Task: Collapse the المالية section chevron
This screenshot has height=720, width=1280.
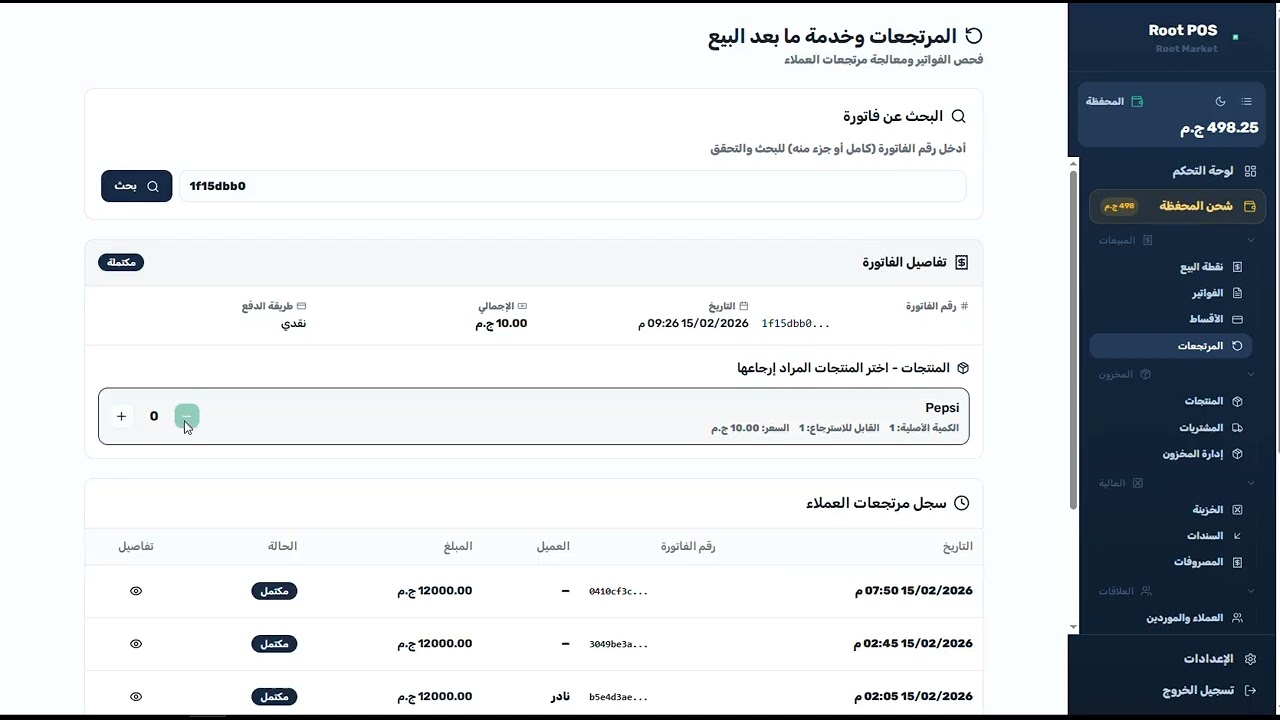Action: click(1251, 483)
